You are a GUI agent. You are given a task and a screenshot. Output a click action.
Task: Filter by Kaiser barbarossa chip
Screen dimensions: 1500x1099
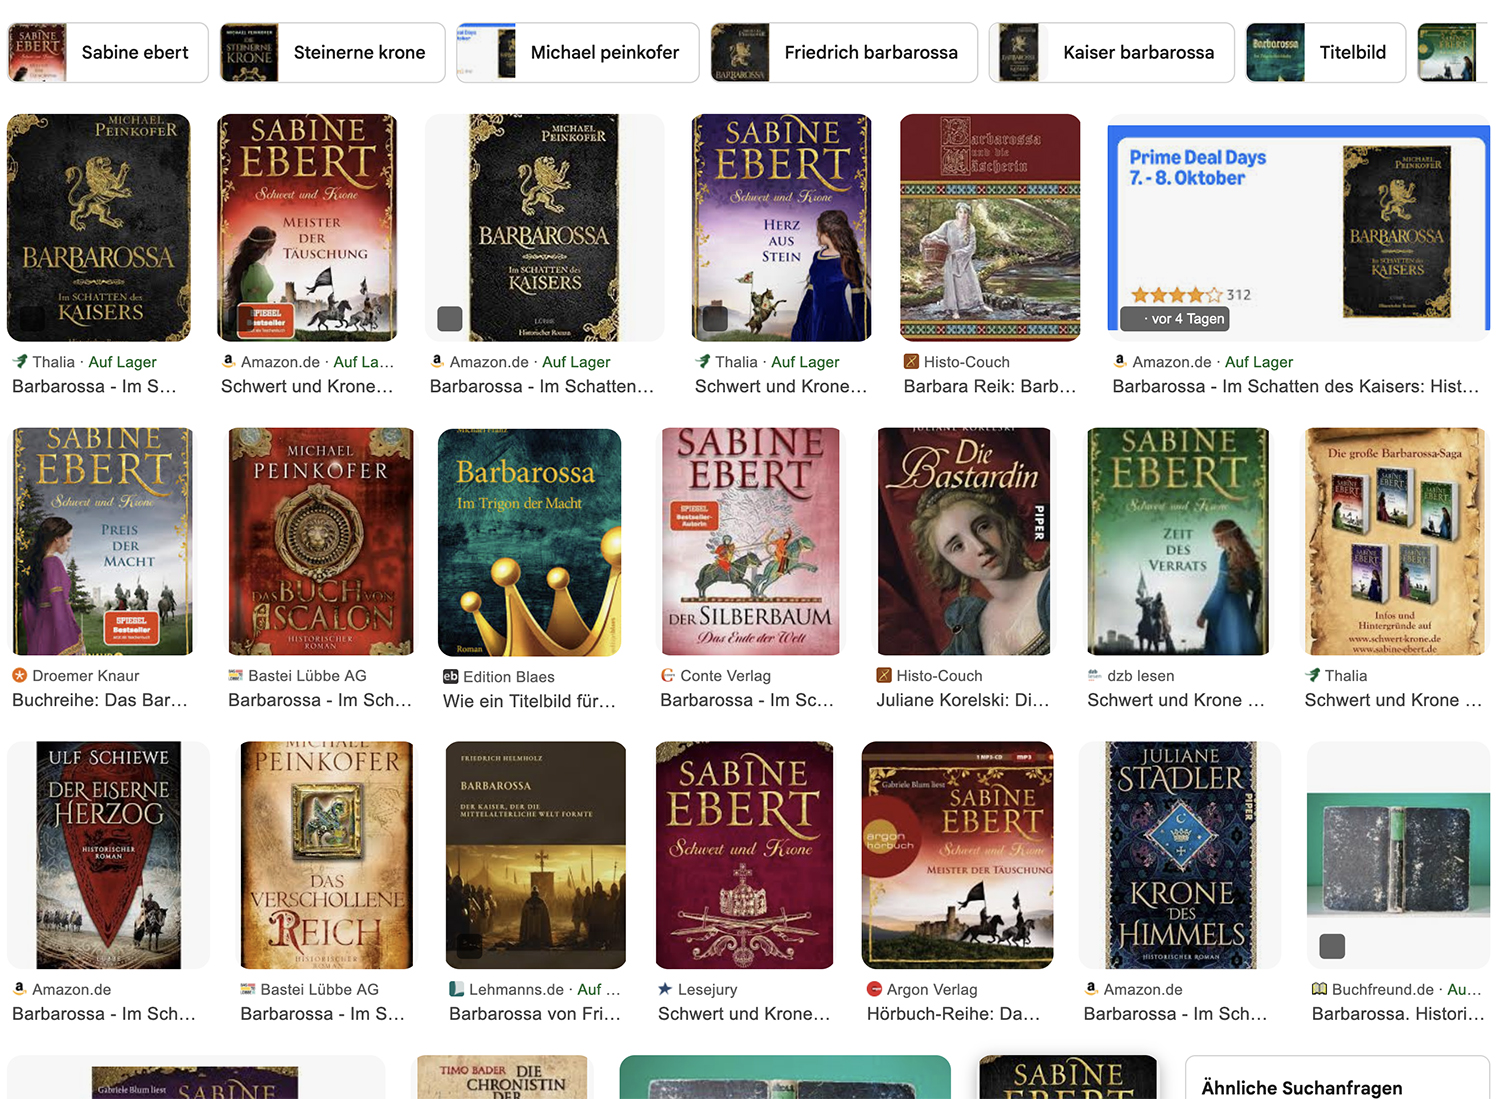point(1111,53)
